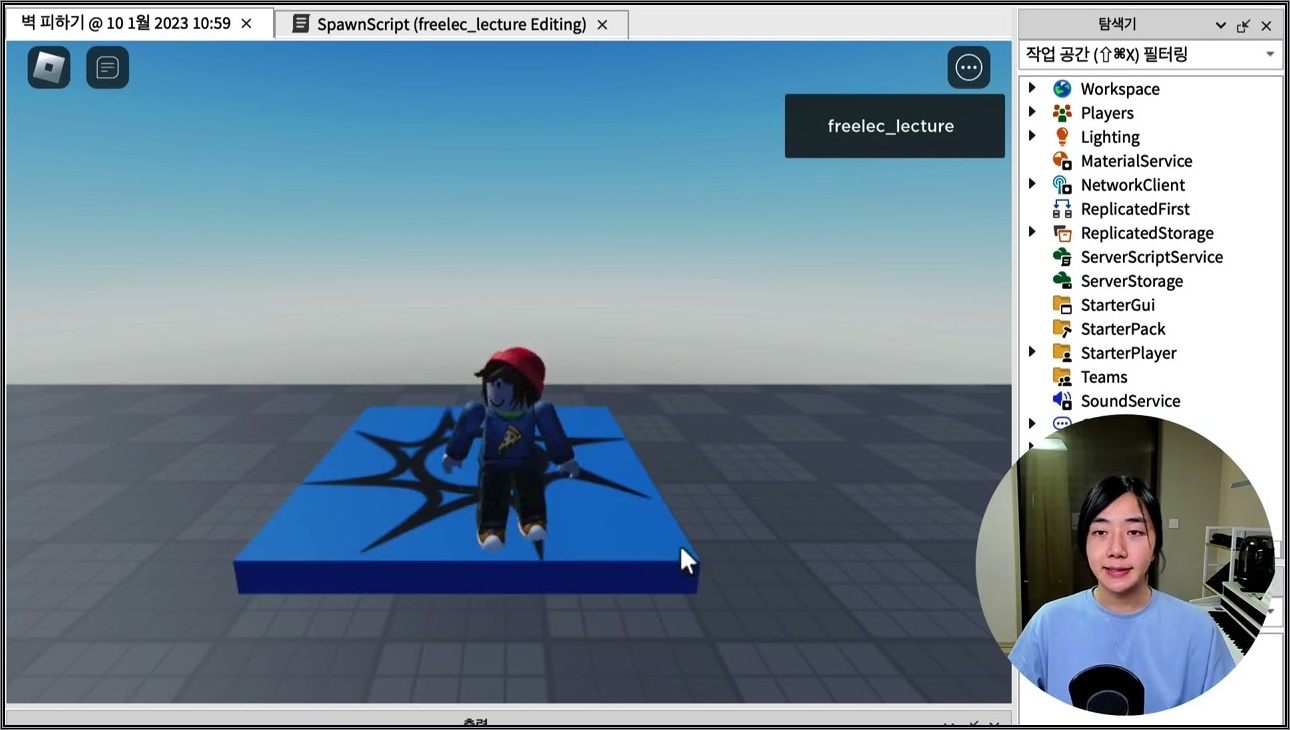Select the freelec_lecture player list entry
This screenshot has width=1290, height=730.
click(895, 126)
